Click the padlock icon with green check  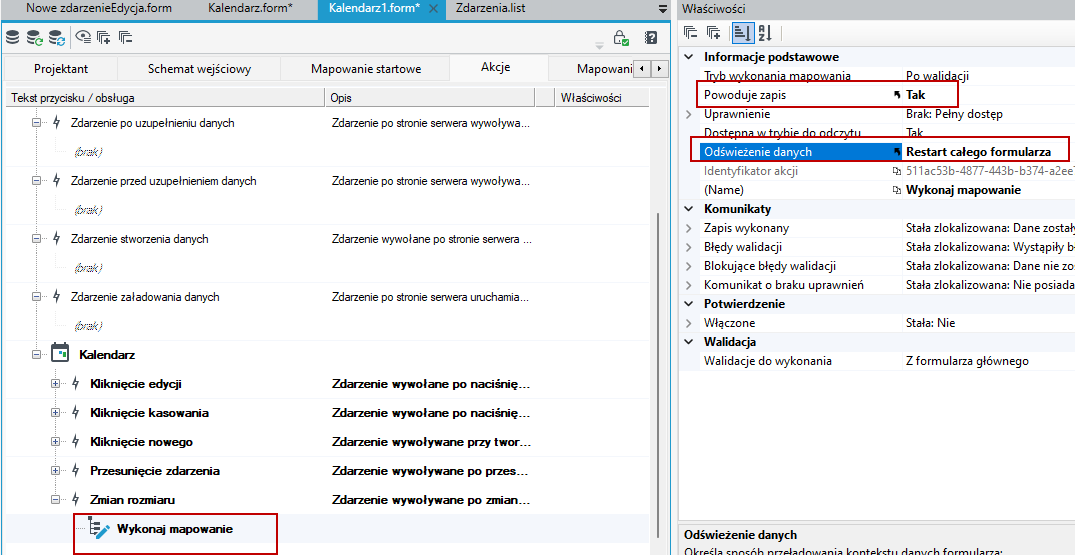[x=621, y=38]
